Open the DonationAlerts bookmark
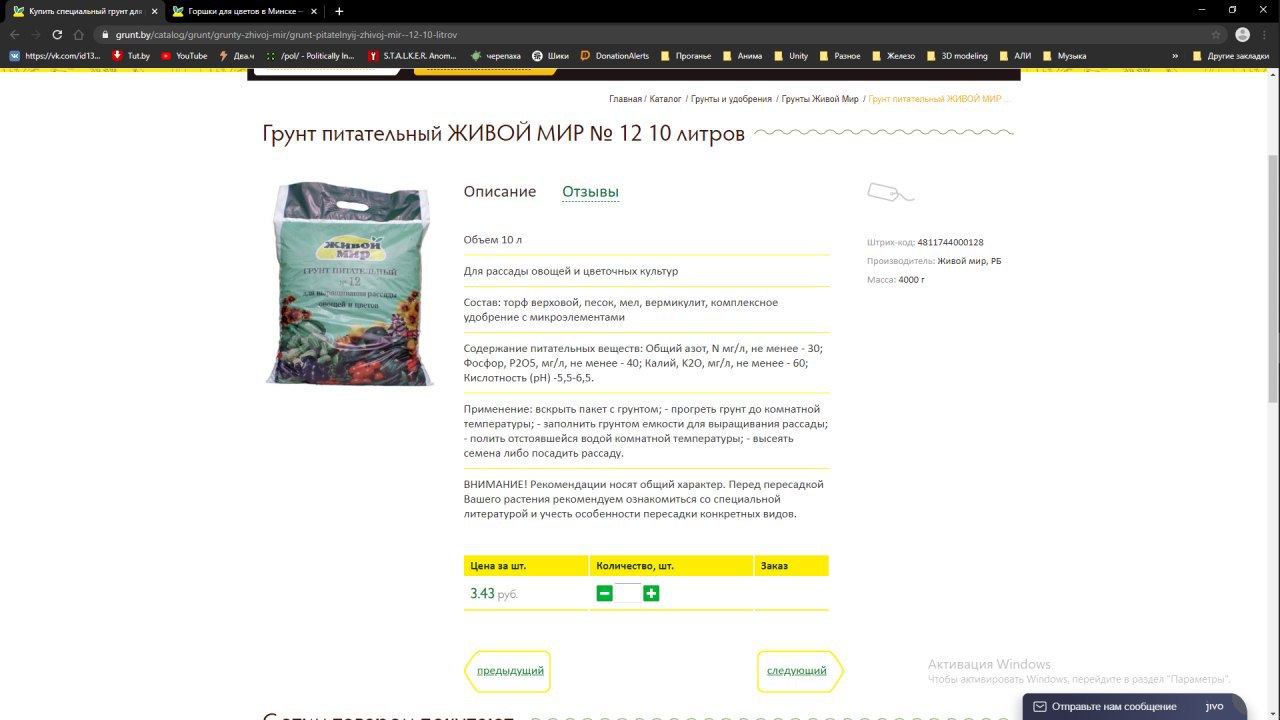The width and height of the screenshot is (1280, 720). [x=615, y=56]
